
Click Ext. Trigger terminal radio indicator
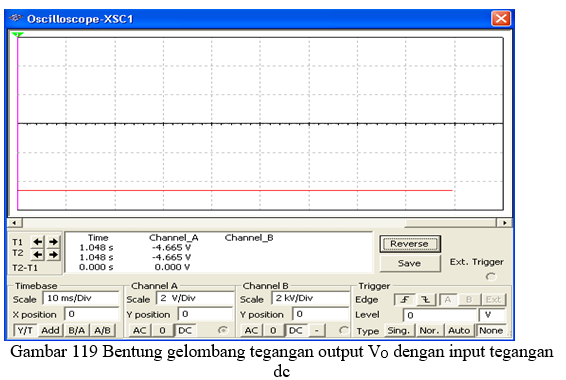[x=491, y=277]
